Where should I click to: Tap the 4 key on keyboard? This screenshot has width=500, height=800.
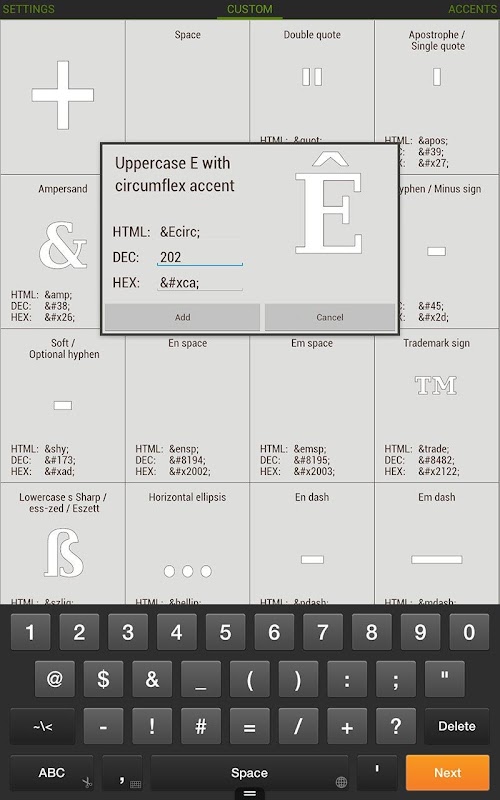[x=177, y=632]
